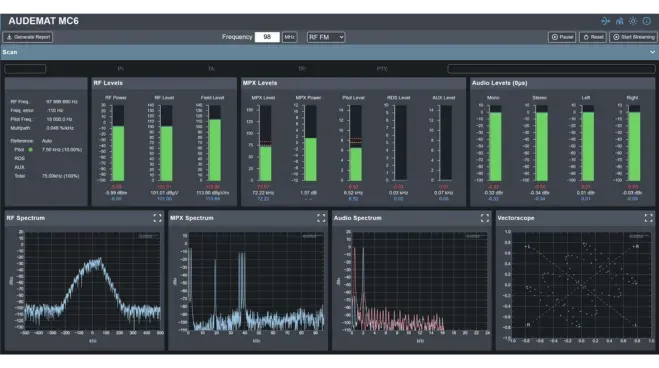
Task: Click the Frequency input field showing 98
Action: 267,37
